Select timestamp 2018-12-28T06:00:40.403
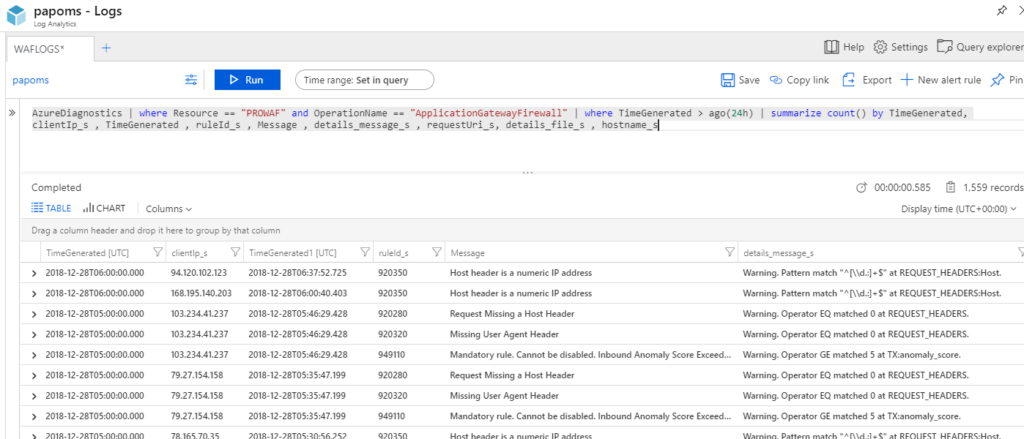Image resolution: width=1024 pixels, height=439 pixels. [298, 293]
